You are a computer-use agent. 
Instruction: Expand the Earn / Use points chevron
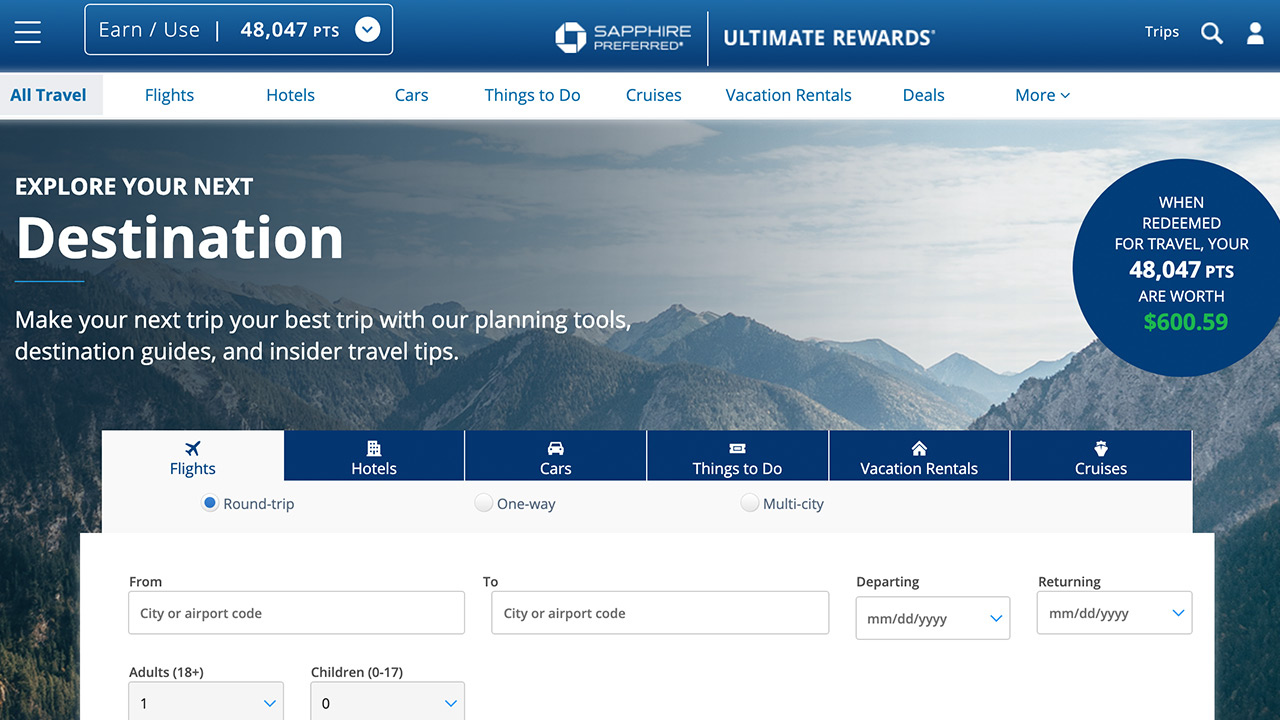[x=368, y=30]
